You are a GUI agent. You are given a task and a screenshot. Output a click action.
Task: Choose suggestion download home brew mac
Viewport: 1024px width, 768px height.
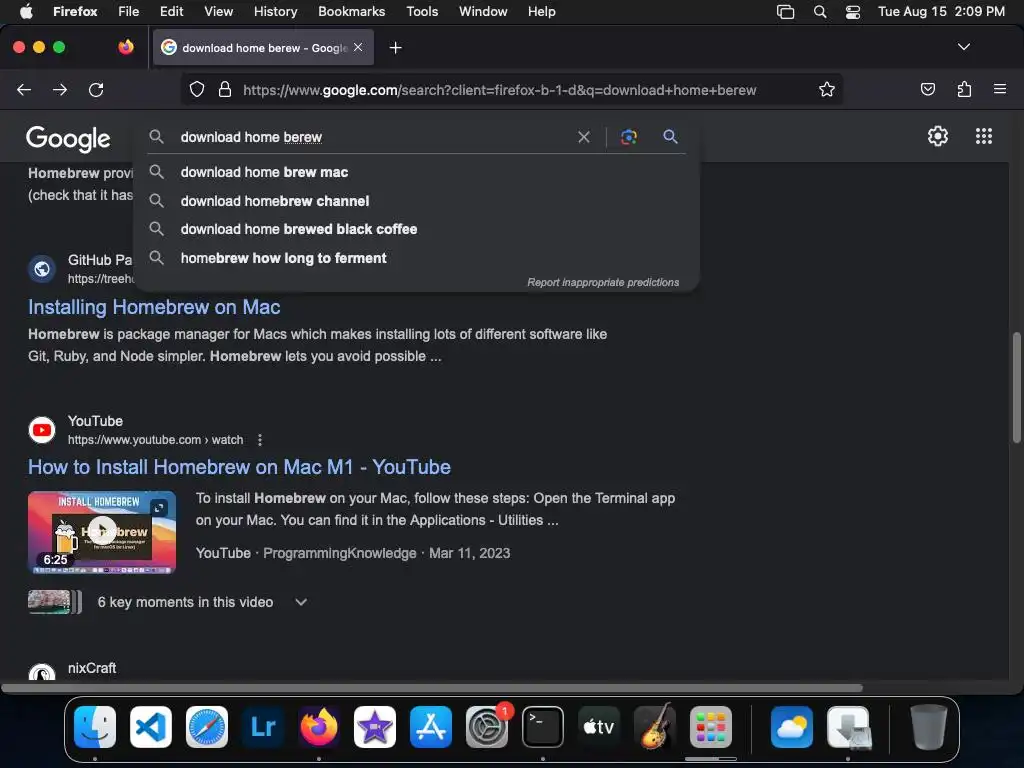pyautogui.click(x=416, y=172)
